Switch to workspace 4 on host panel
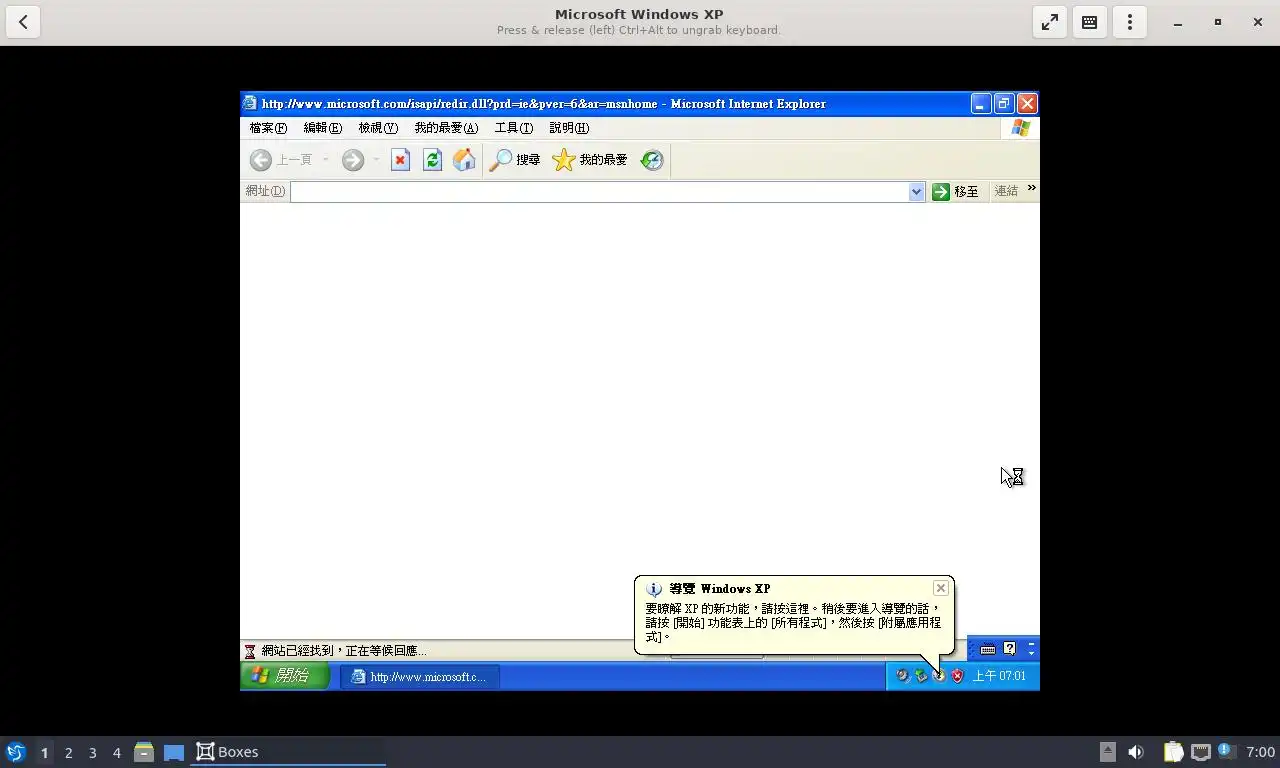Screen dimensions: 1280x768 pyautogui.click(x=116, y=752)
